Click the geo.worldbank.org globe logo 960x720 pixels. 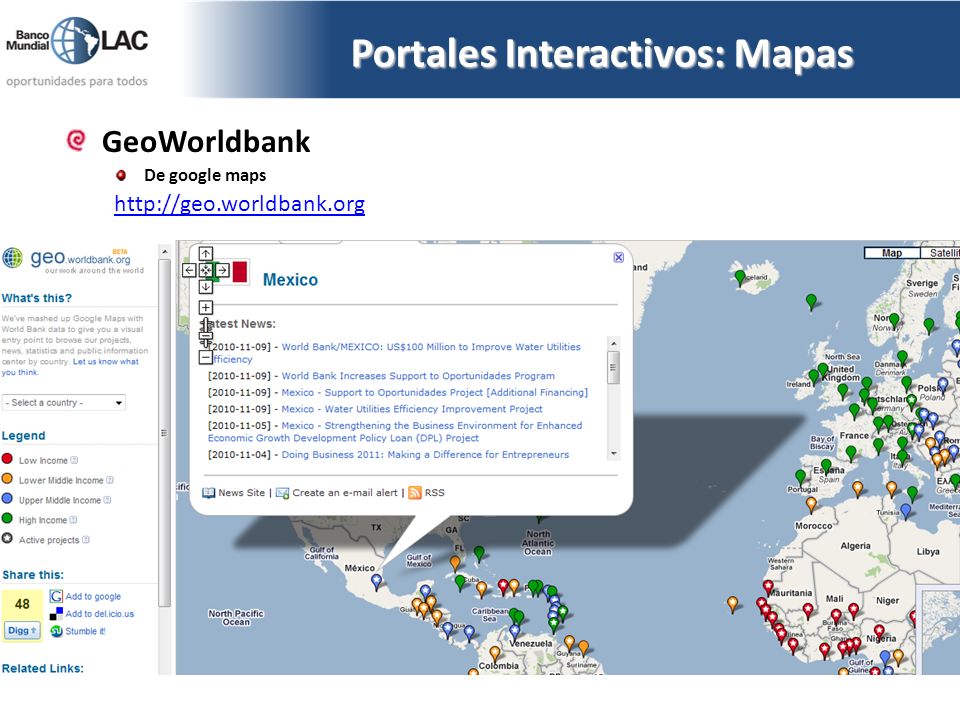[12, 258]
